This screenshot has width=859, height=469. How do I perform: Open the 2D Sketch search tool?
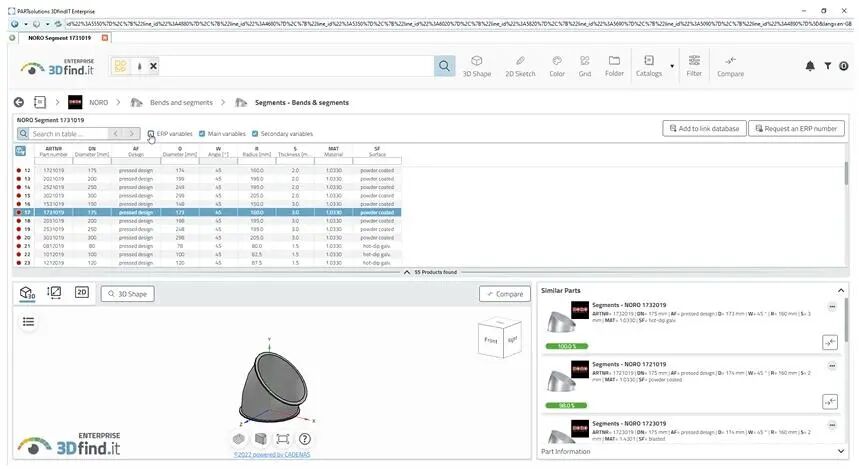tap(520, 66)
